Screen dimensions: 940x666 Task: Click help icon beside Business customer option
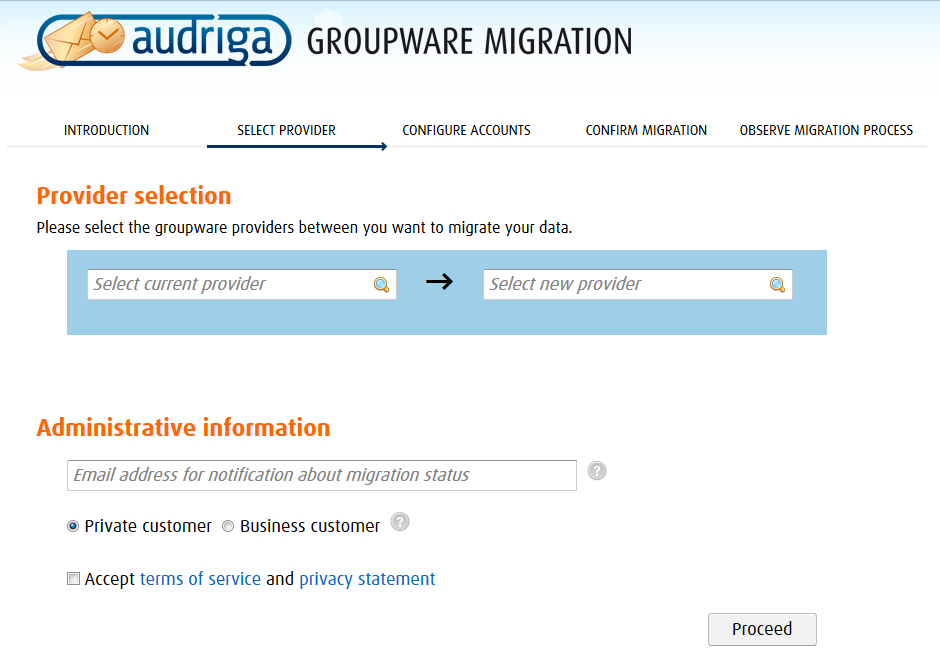[x=400, y=522]
